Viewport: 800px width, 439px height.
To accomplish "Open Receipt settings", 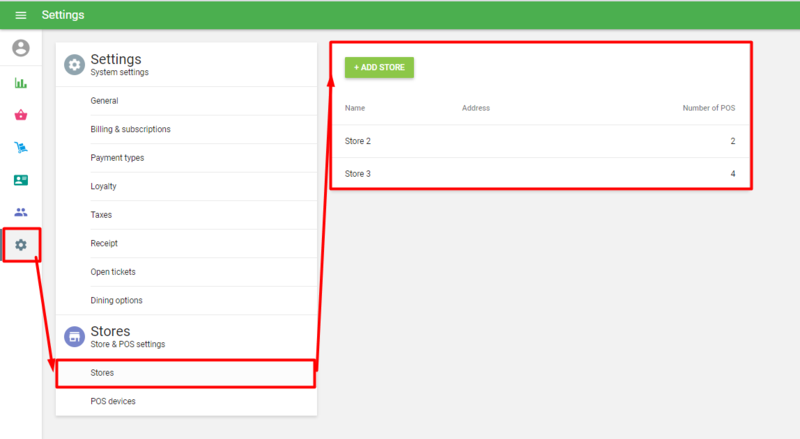I will click(x=104, y=243).
